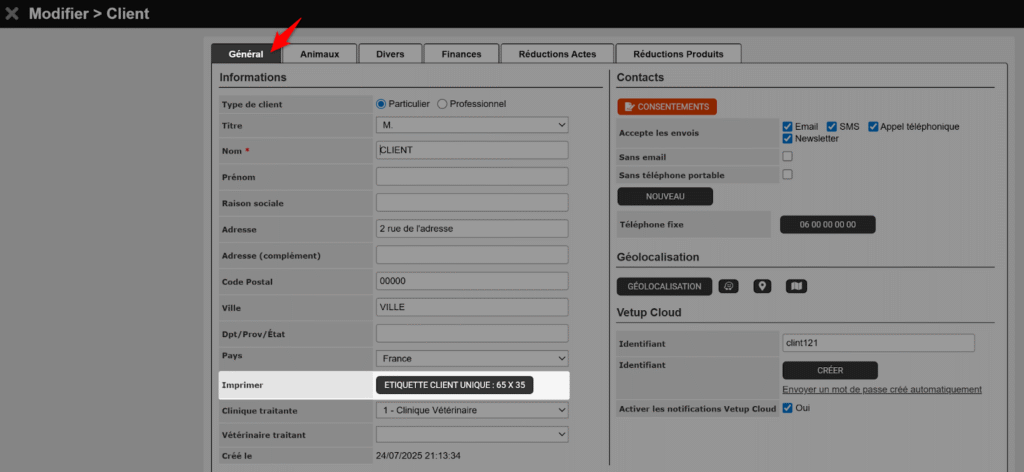Open the folded map icon button
Image resolution: width=1024 pixels, height=472 pixels.
[x=796, y=287]
